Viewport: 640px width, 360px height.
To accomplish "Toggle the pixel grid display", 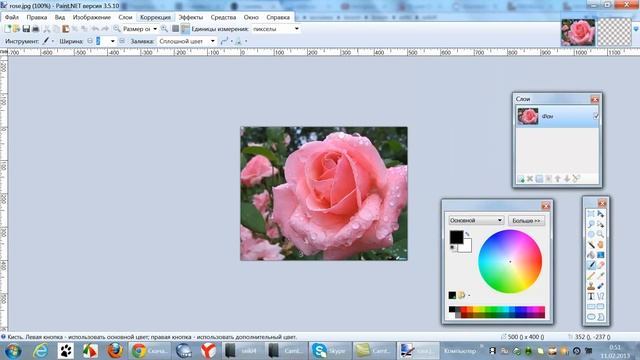I will pyautogui.click(x=176, y=29).
